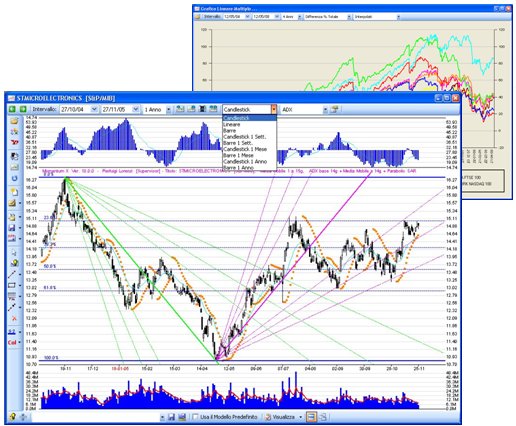Image resolution: width=516 pixels, height=426 pixels.
Task: Select the dotted trend line tool
Action: point(12,307)
